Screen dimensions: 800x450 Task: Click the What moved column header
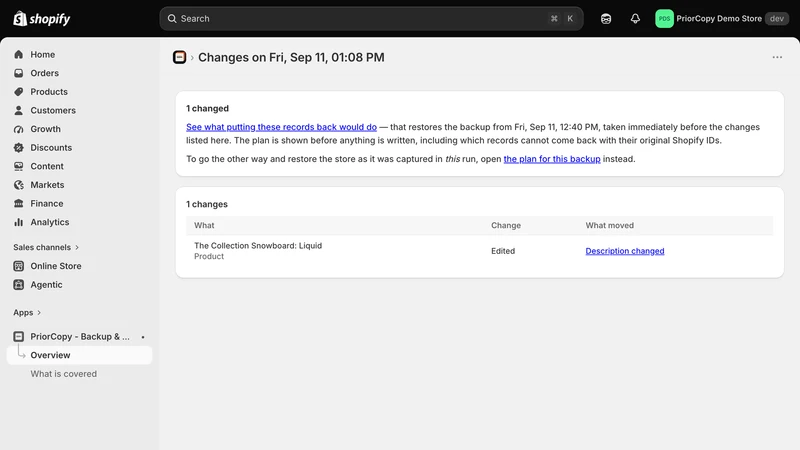click(609, 226)
